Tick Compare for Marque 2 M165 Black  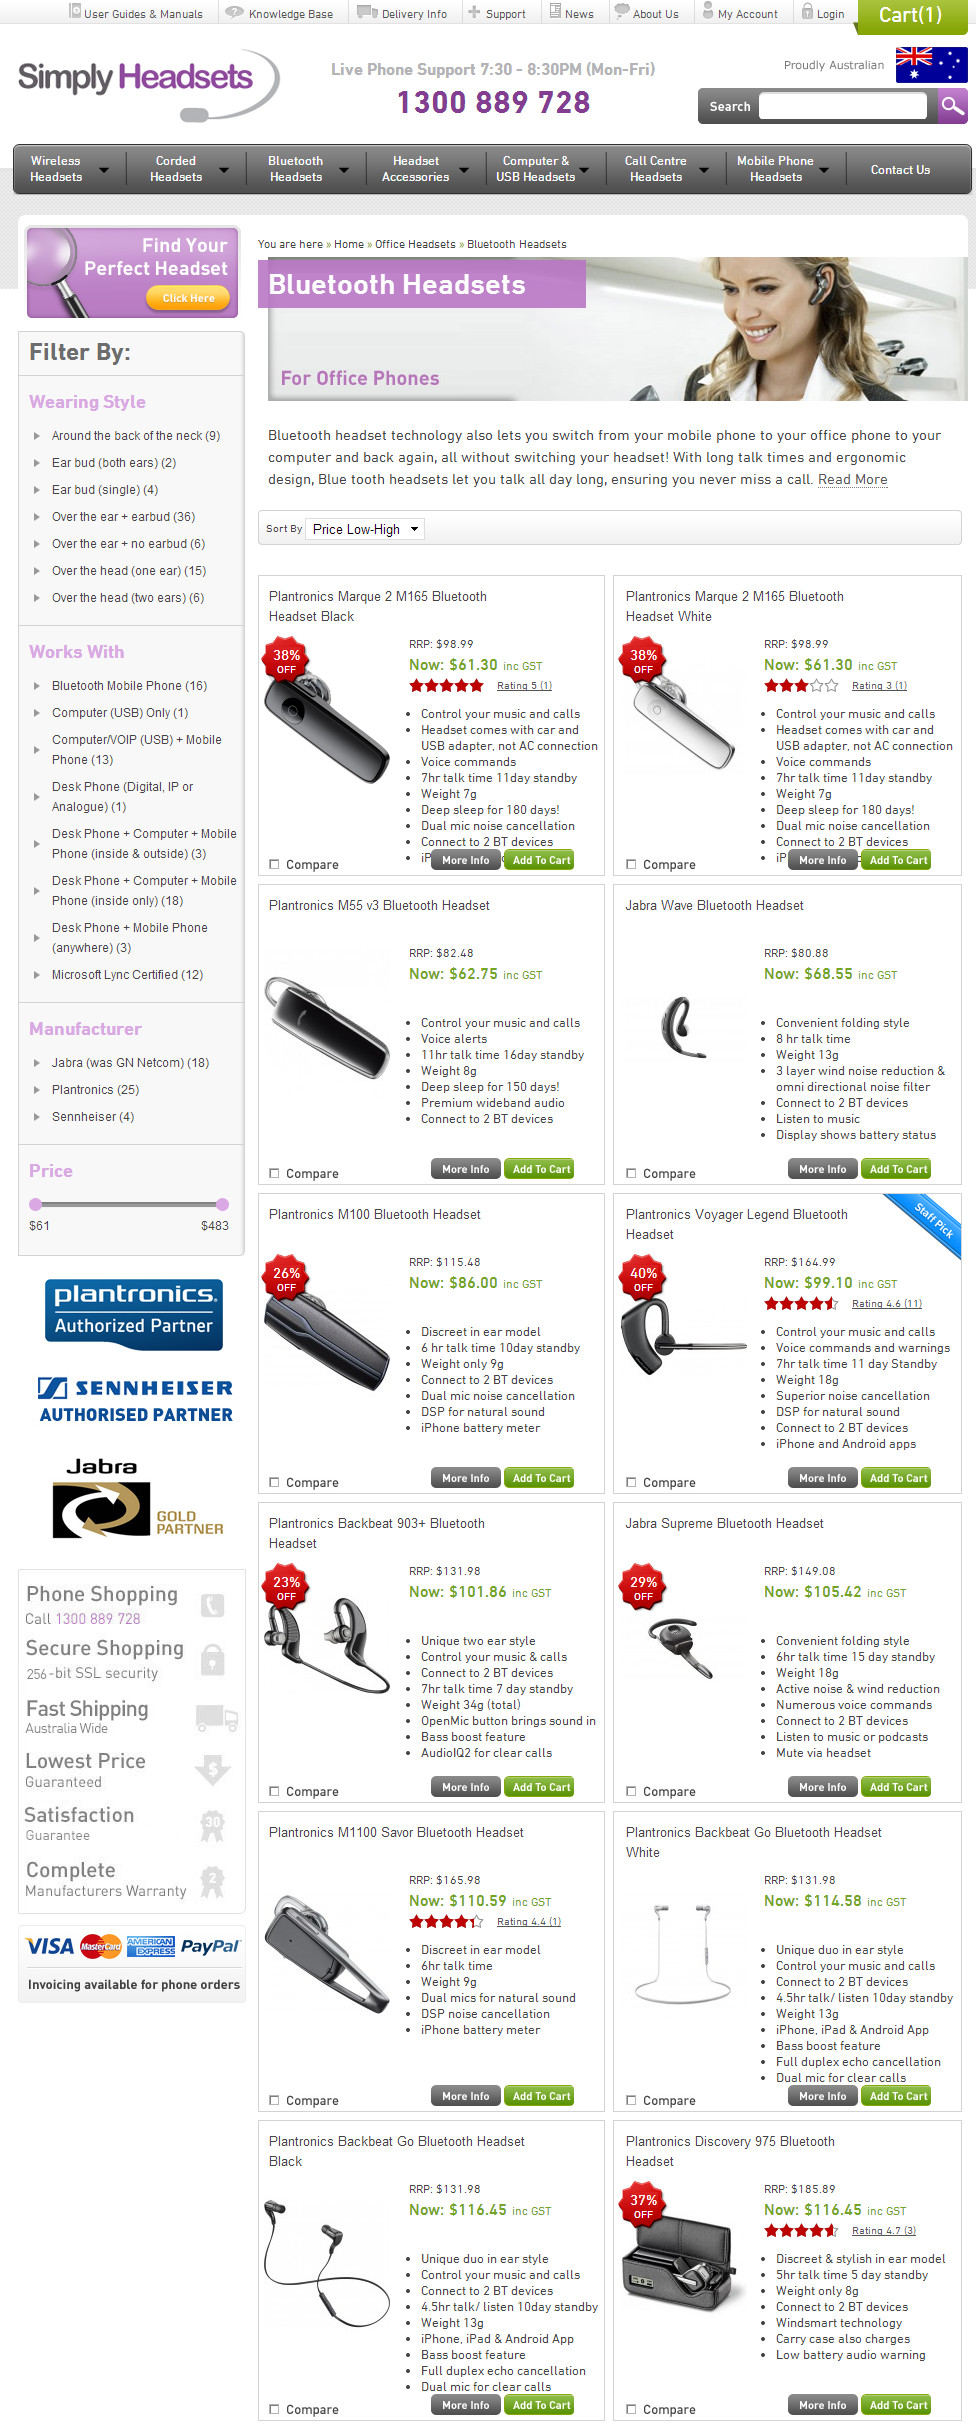point(274,864)
